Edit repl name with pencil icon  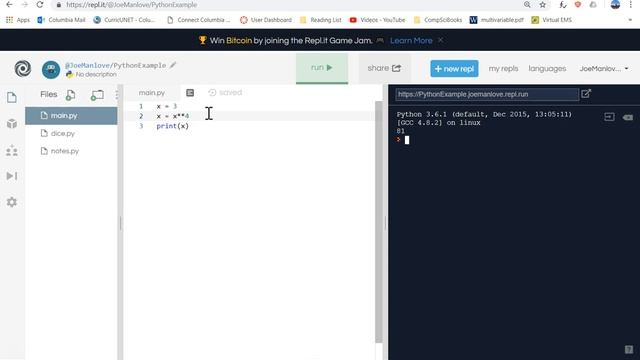pos(173,65)
